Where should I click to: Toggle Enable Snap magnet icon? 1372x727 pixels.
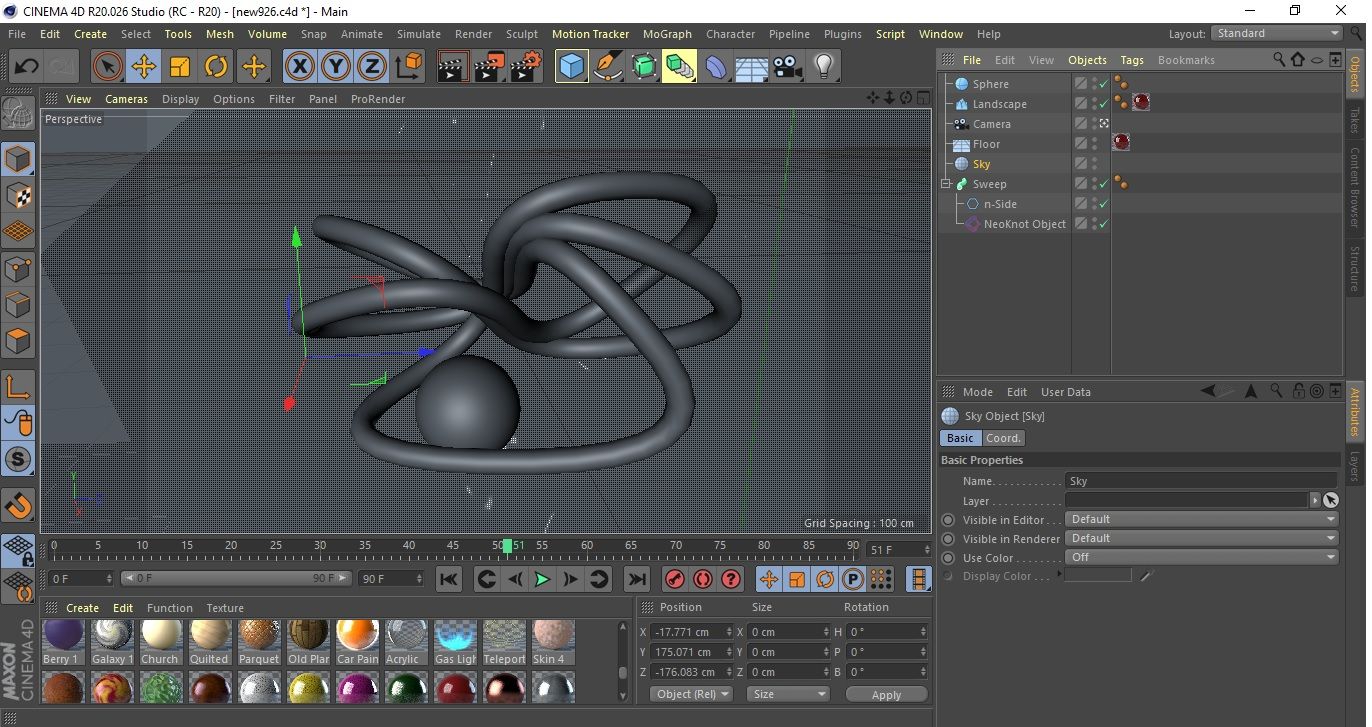[x=18, y=505]
